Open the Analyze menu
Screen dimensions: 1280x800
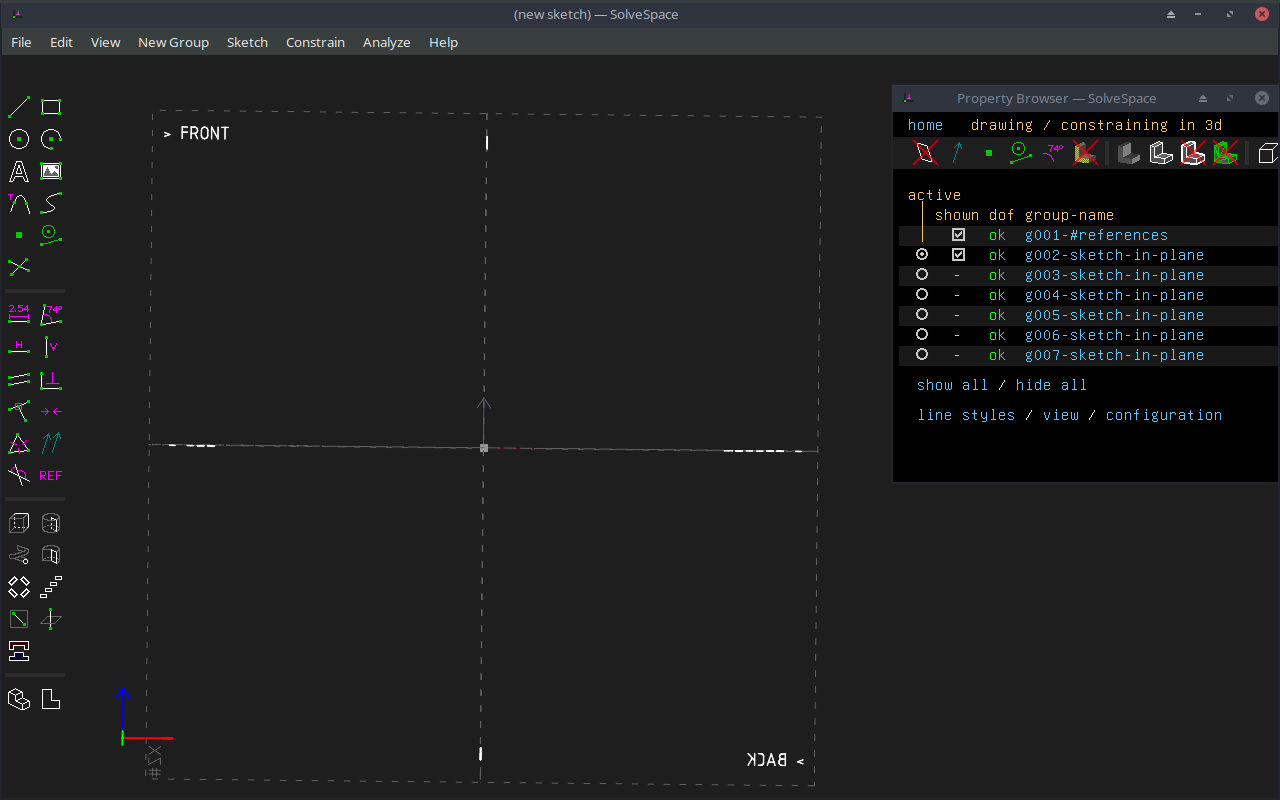386,42
